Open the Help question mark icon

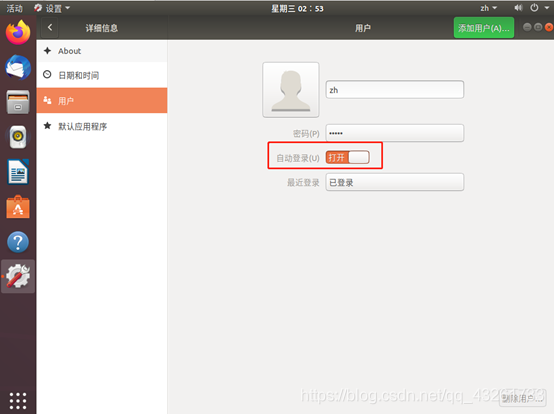pyautogui.click(x=18, y=242)
